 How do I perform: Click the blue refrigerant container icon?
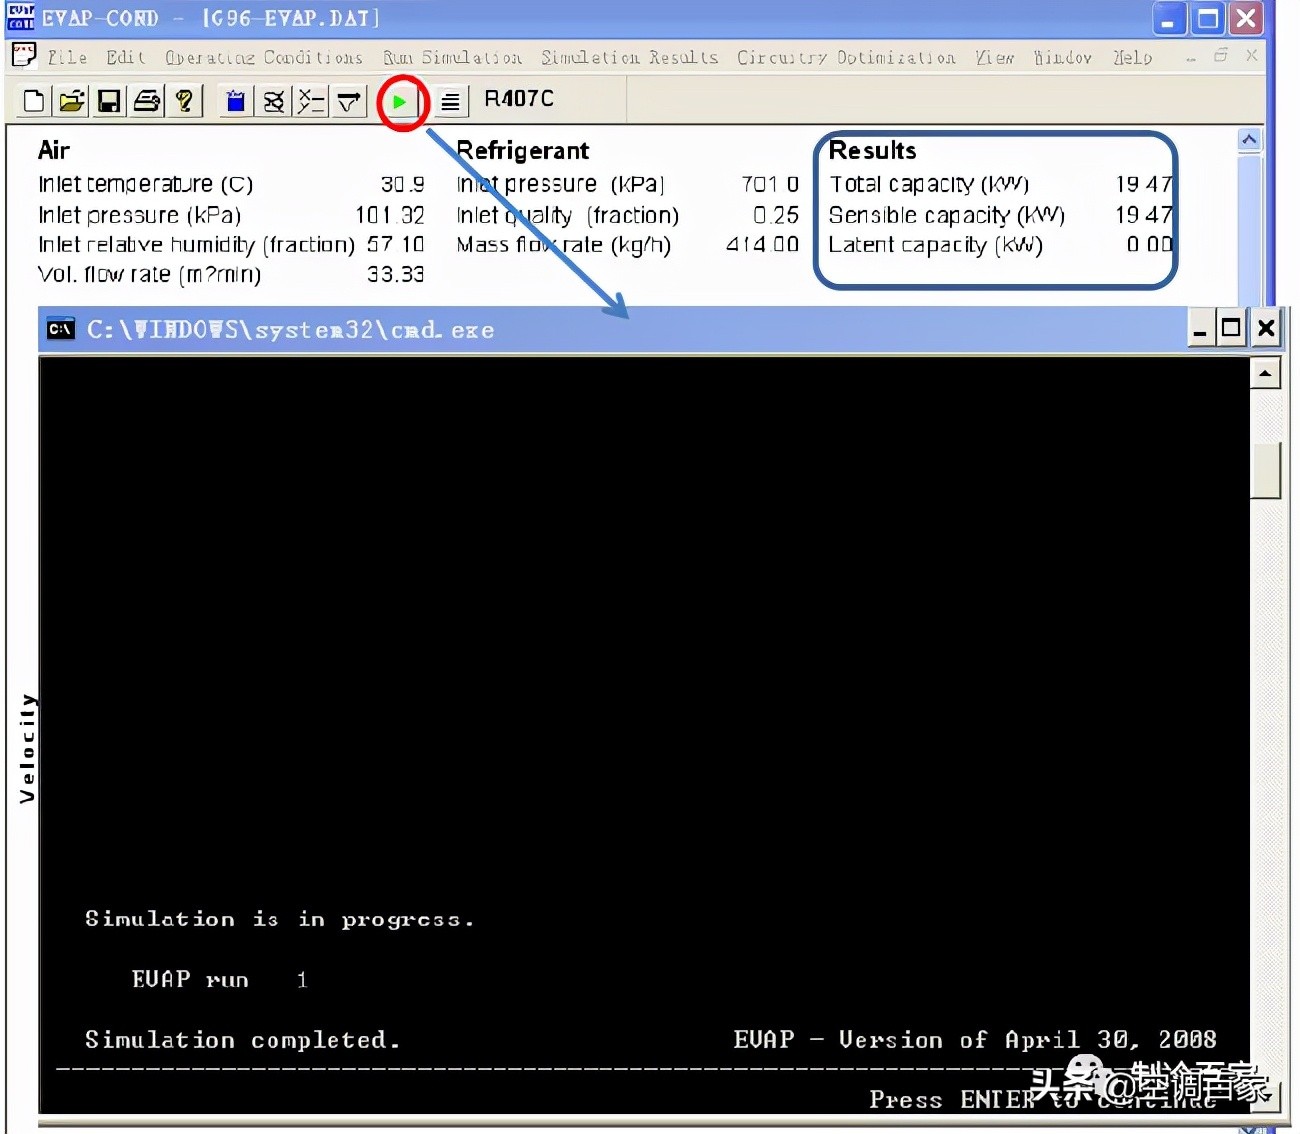pyautogui.click(x=236, y=101)
